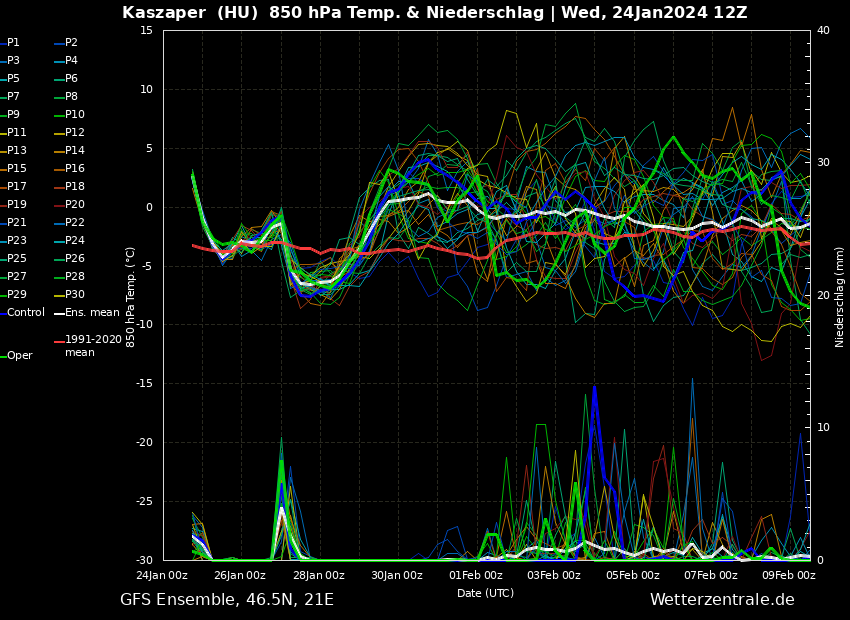Screen dimensions: 850x620
Task: Select the Oper legend label
Action: pyautogui.click(x=20, y=356)
